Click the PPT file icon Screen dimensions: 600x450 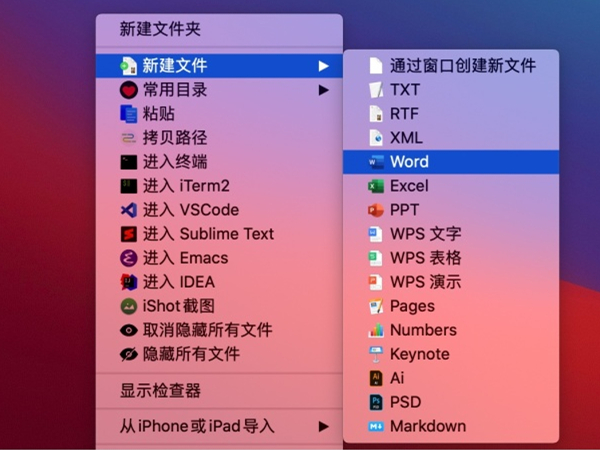pyautogui.click(x=375, y=210)
